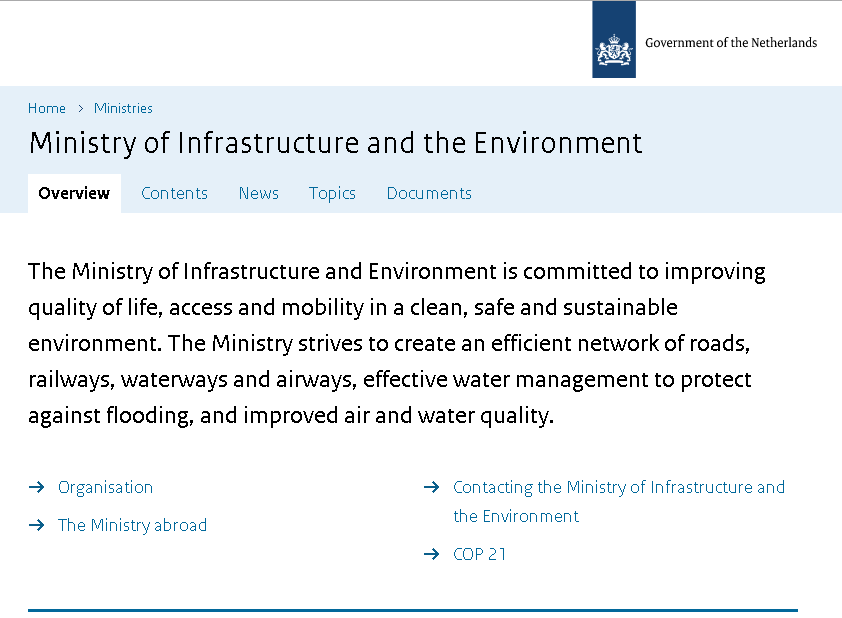Image resolution: width=842 pixels, height=618 pixels.
Task: Open Contacting the Ministry of Infrastructure link
Action: 619,501
